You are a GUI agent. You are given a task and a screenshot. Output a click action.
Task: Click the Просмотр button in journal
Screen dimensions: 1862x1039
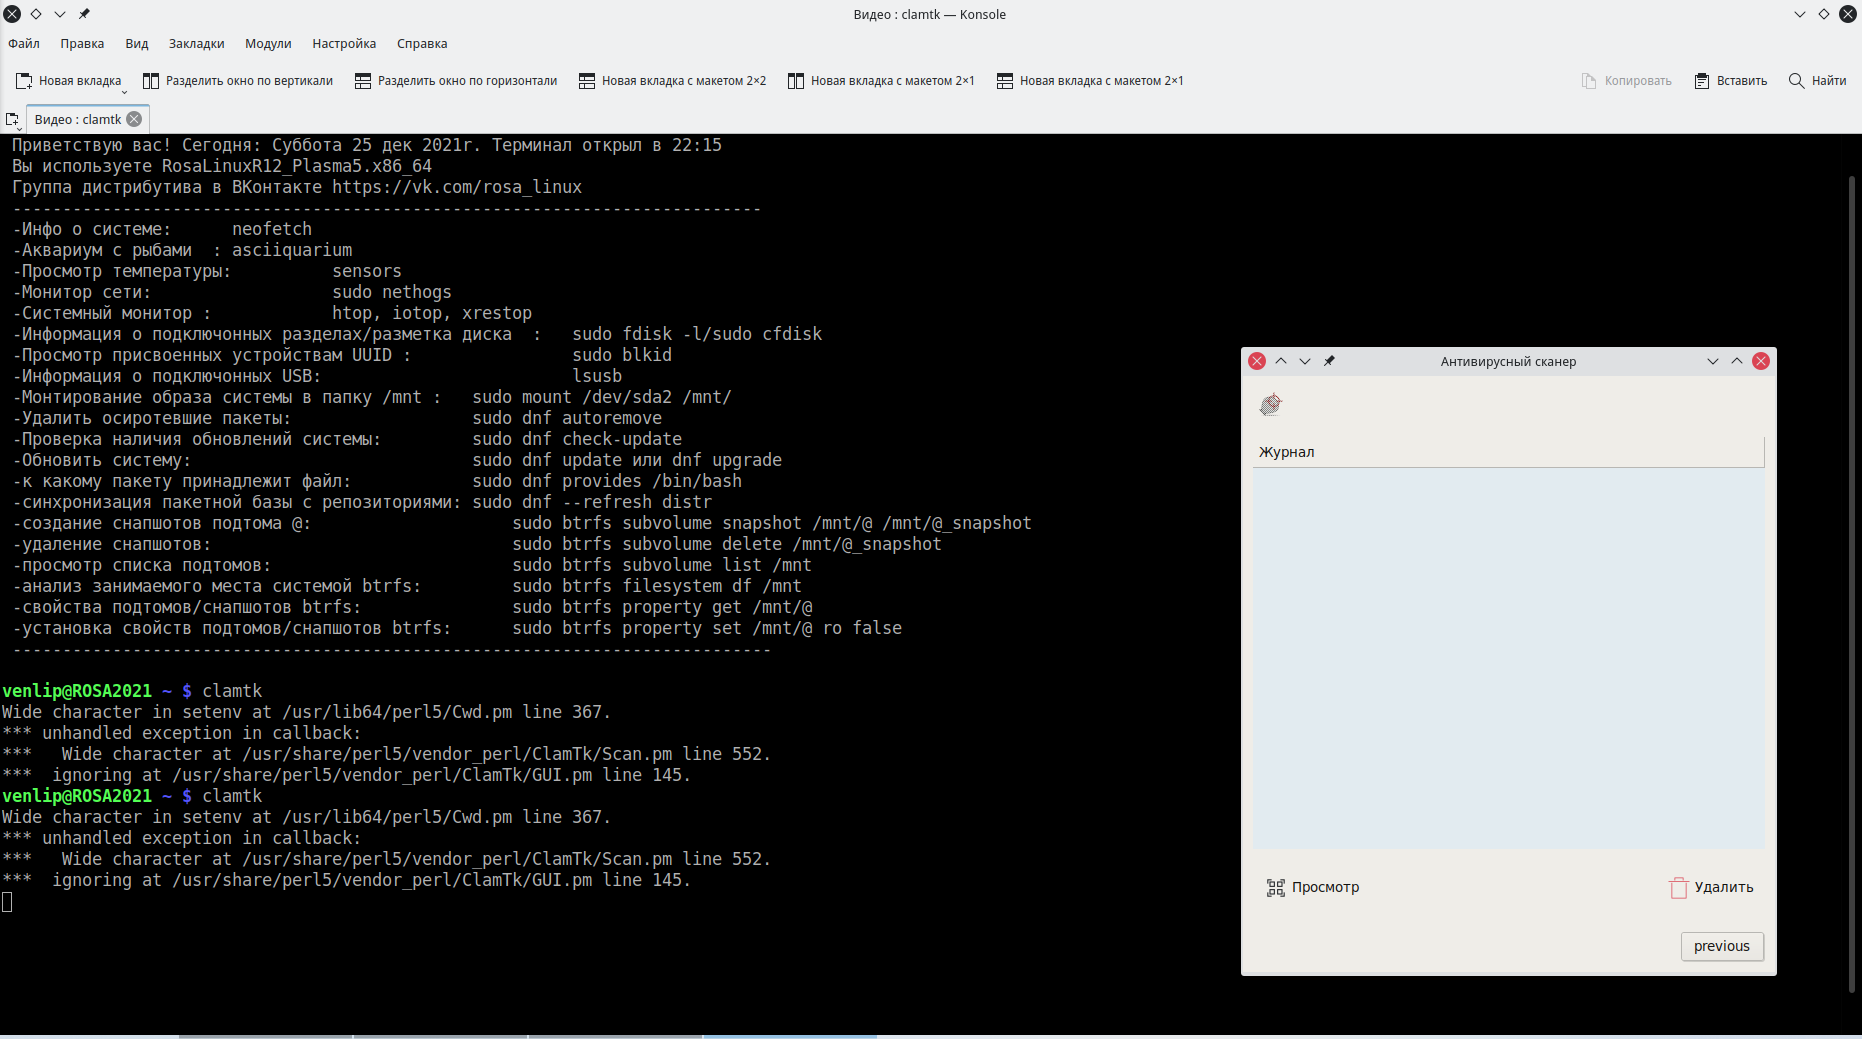(1313, 887)
